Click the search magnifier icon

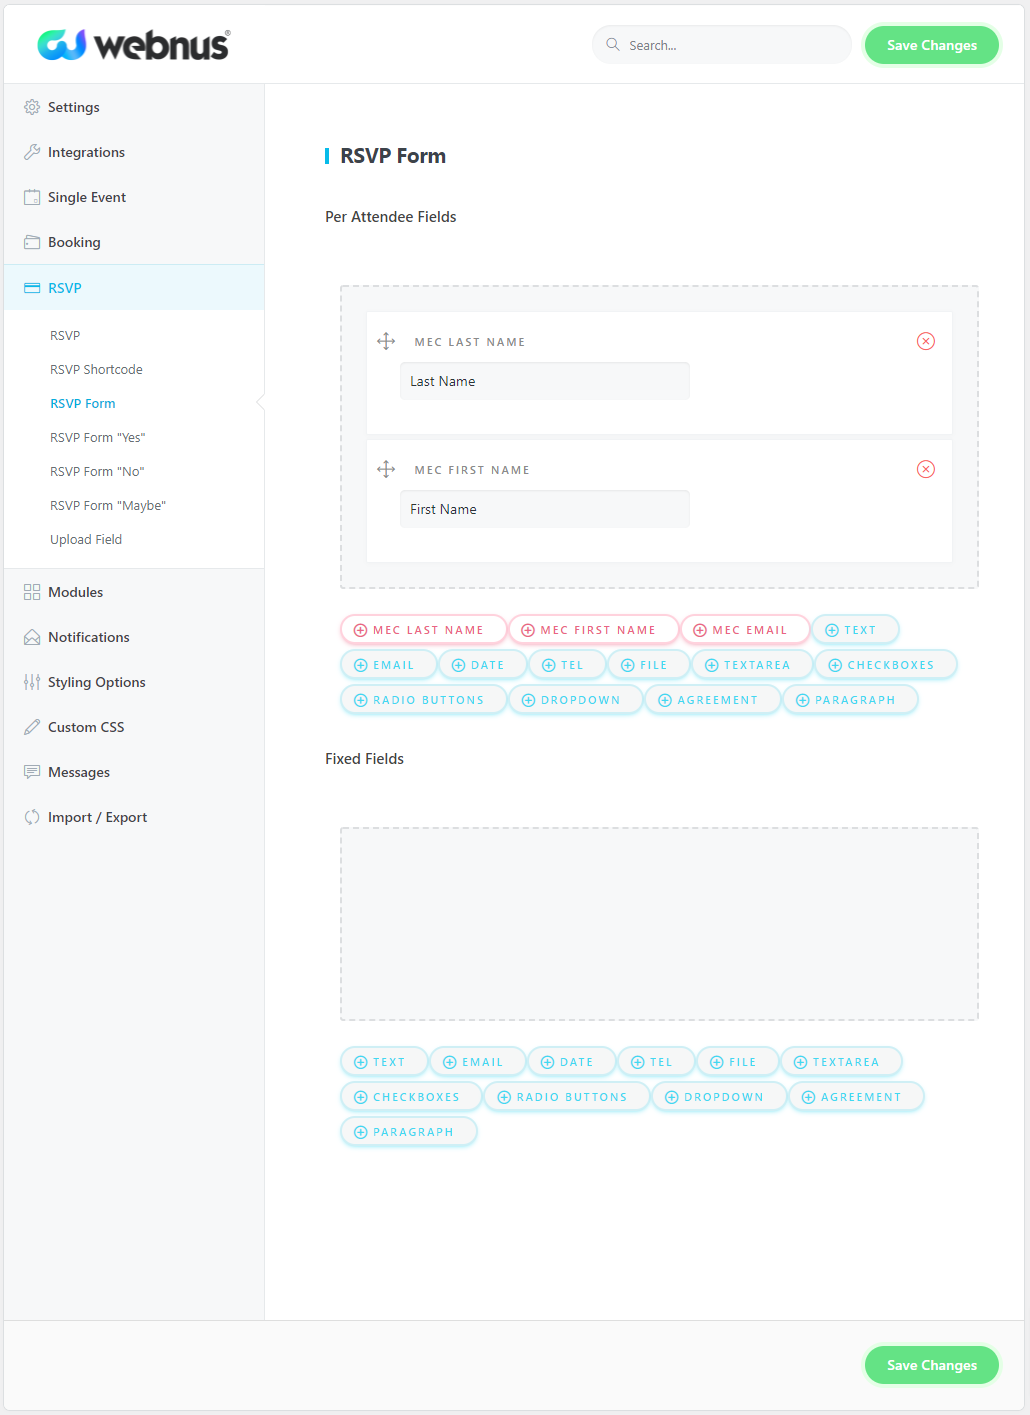[613, 44]
